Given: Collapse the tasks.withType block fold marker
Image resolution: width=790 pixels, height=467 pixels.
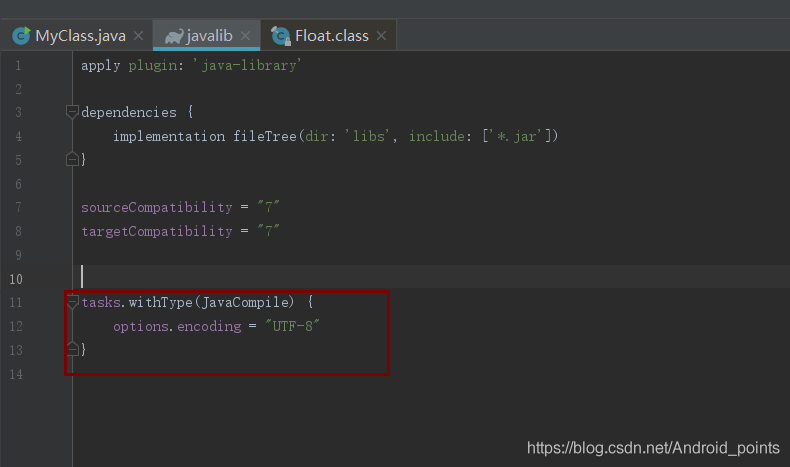Looking at the screenshot, I should pos(72,301).
